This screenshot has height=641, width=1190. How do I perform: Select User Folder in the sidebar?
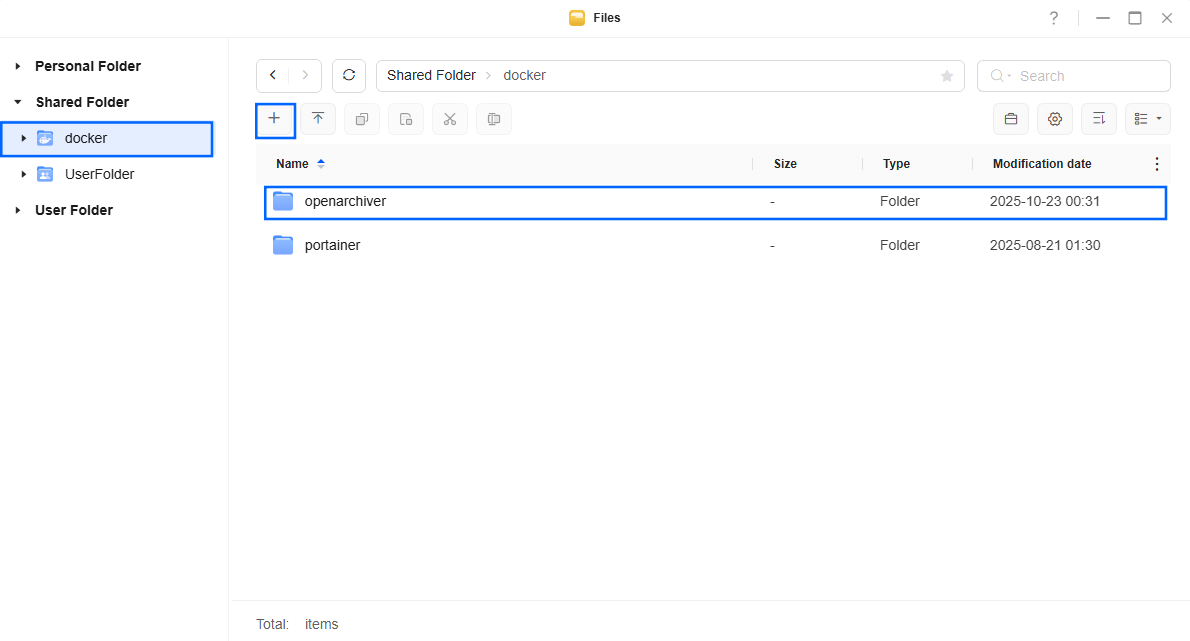tap(74, 210)
